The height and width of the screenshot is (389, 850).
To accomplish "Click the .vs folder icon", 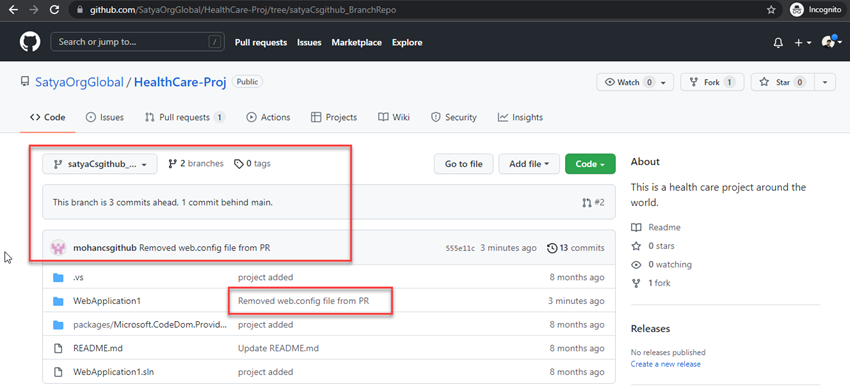I will pos(58,277).
